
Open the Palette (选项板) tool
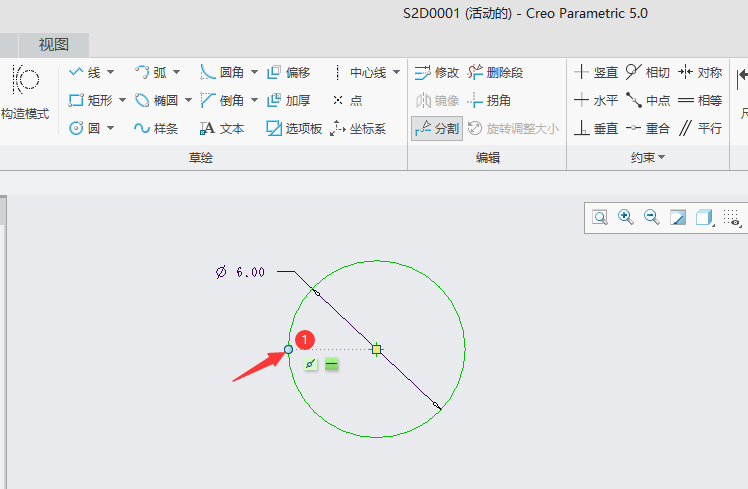294,128
